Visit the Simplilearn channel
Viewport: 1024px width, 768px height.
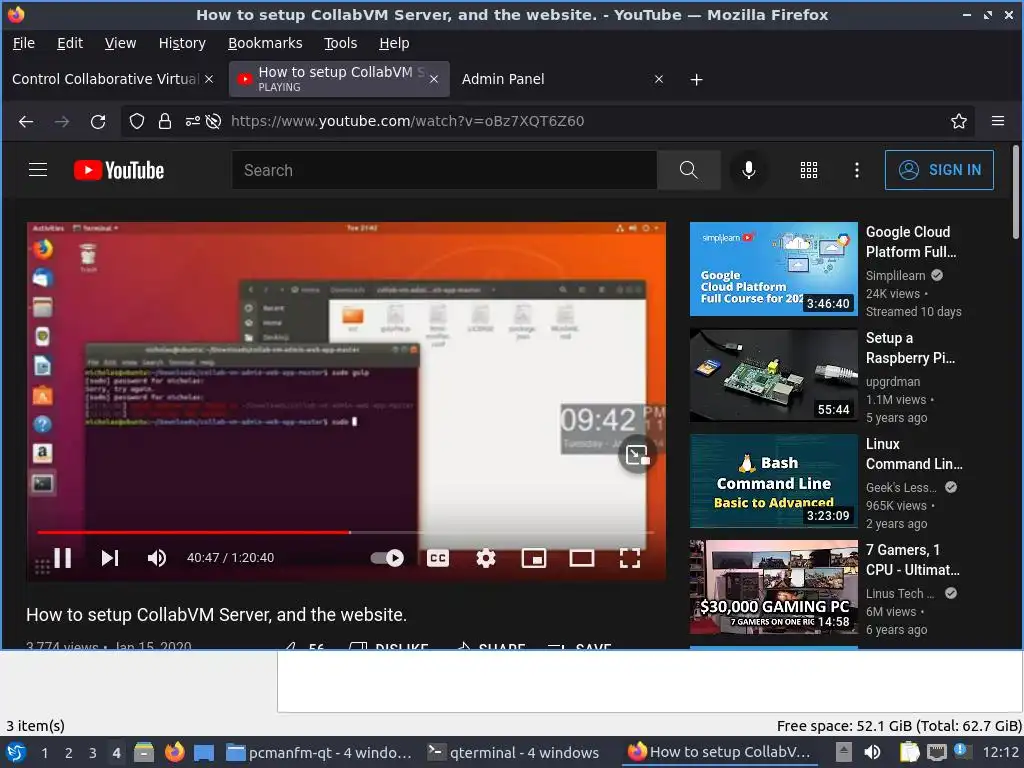coord(895,276)
